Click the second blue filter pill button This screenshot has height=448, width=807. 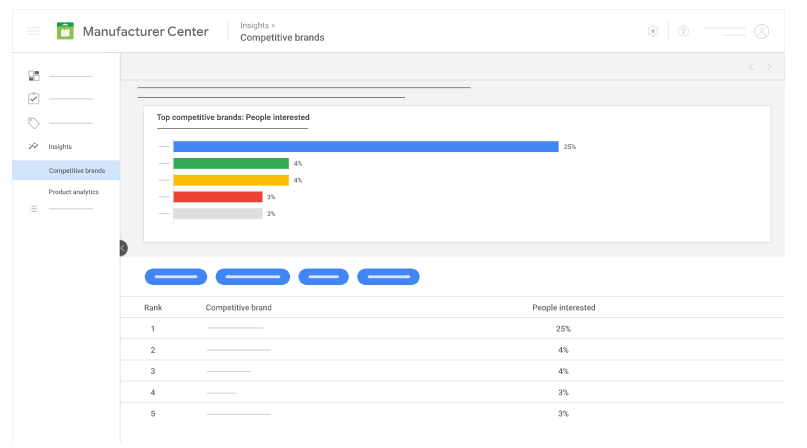(x=253, y=277)
